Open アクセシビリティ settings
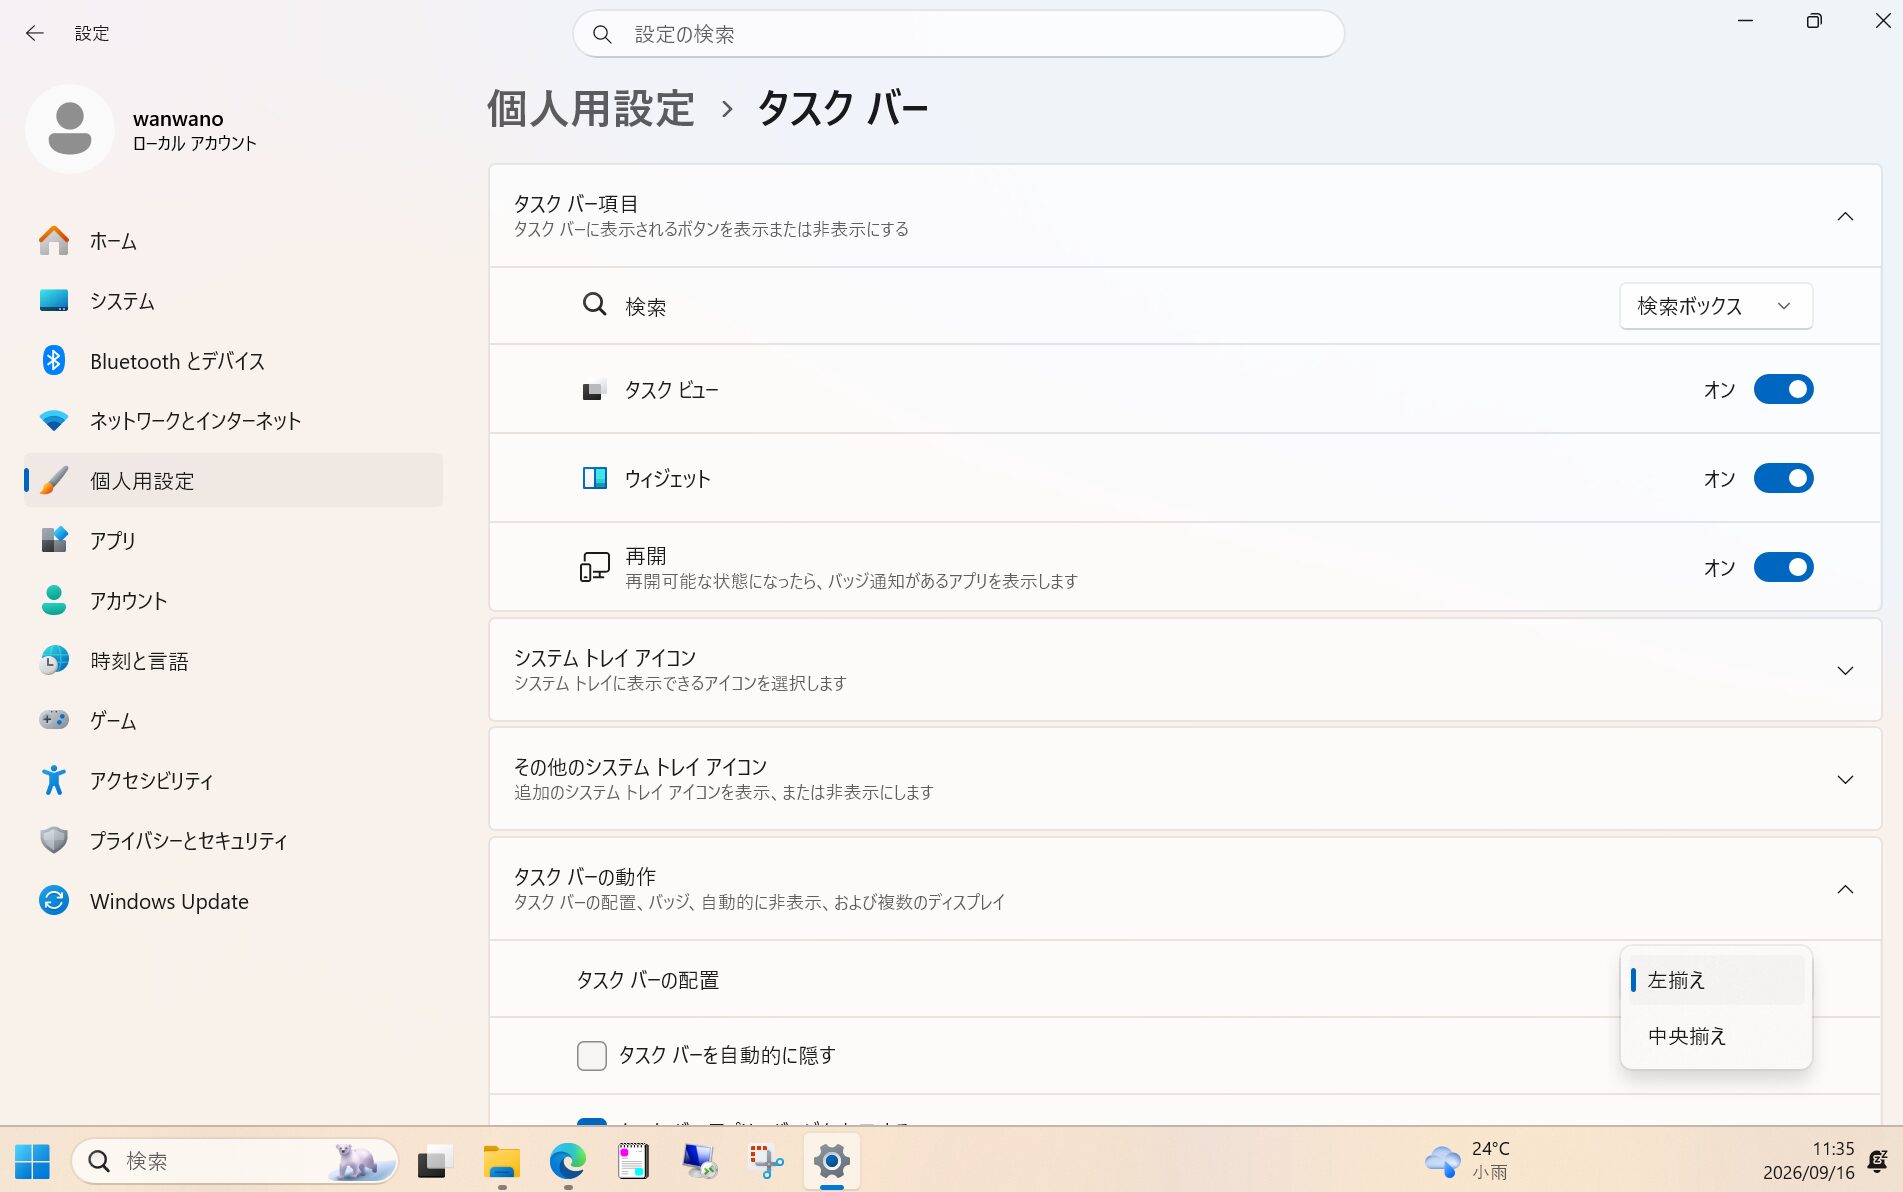The image size is (1903, 1192). 233,781
